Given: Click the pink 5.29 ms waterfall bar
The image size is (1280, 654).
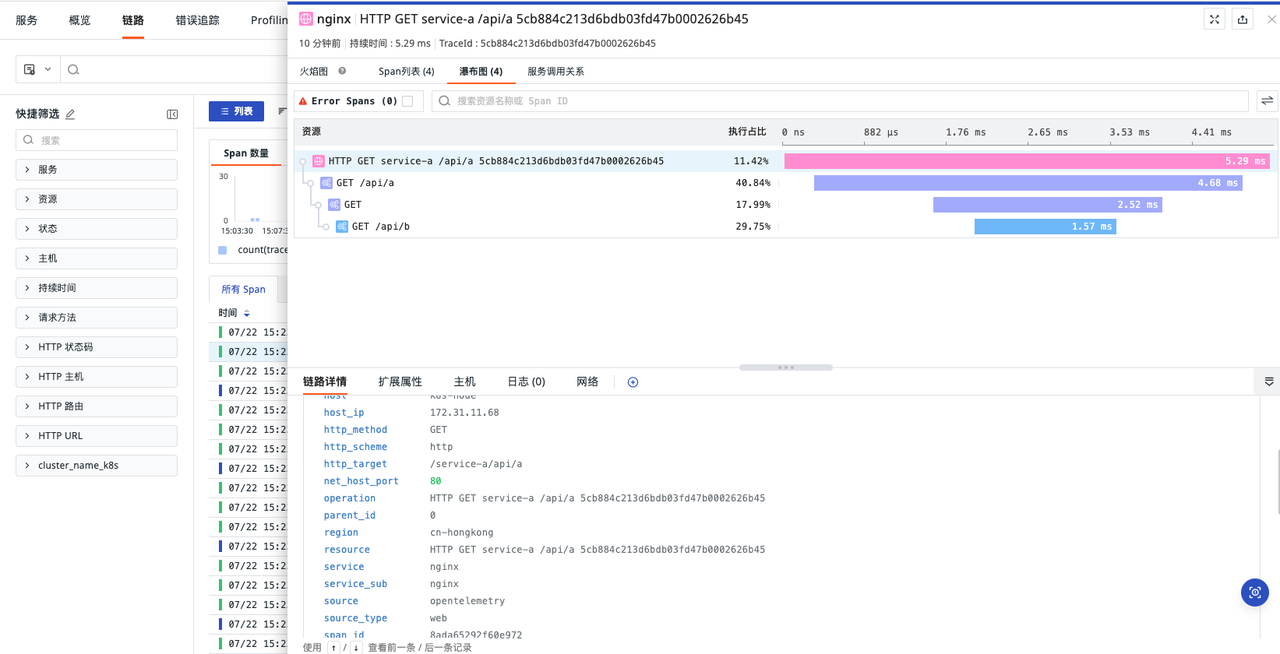Looking at the screenshot, I should 1027,161.
